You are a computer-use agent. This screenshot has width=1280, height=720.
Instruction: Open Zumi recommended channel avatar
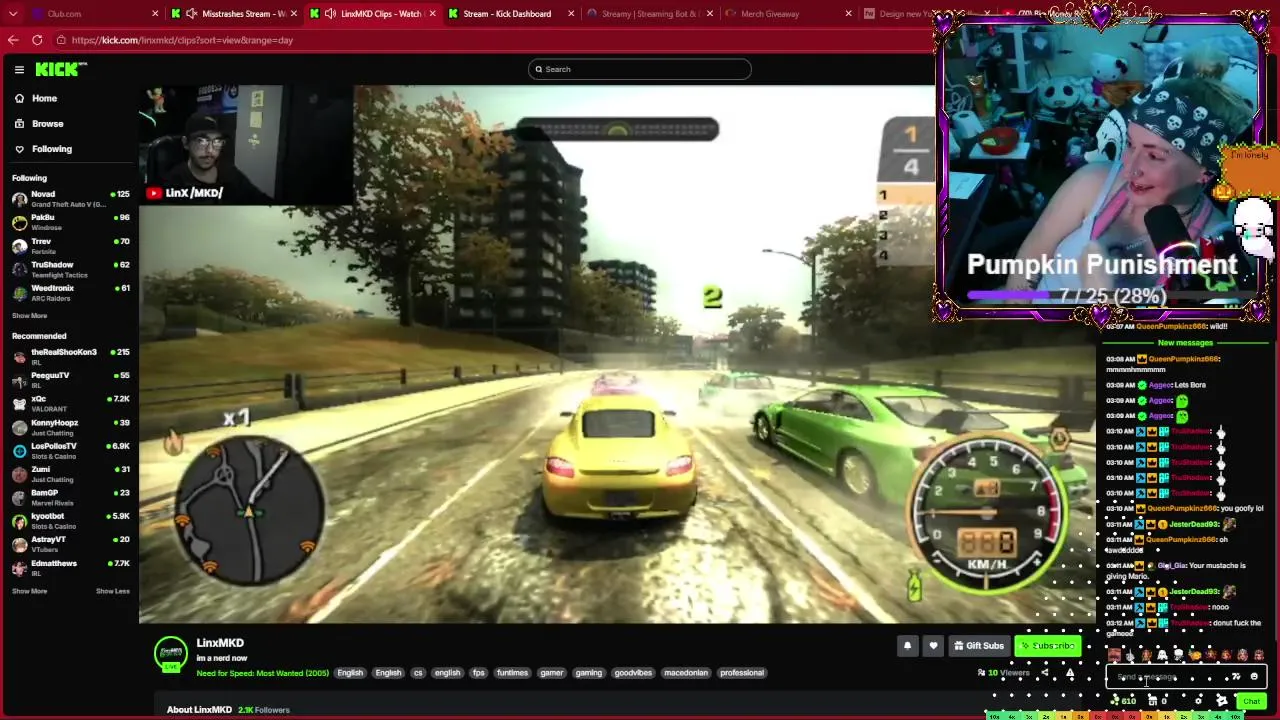[x=19, y=474]
